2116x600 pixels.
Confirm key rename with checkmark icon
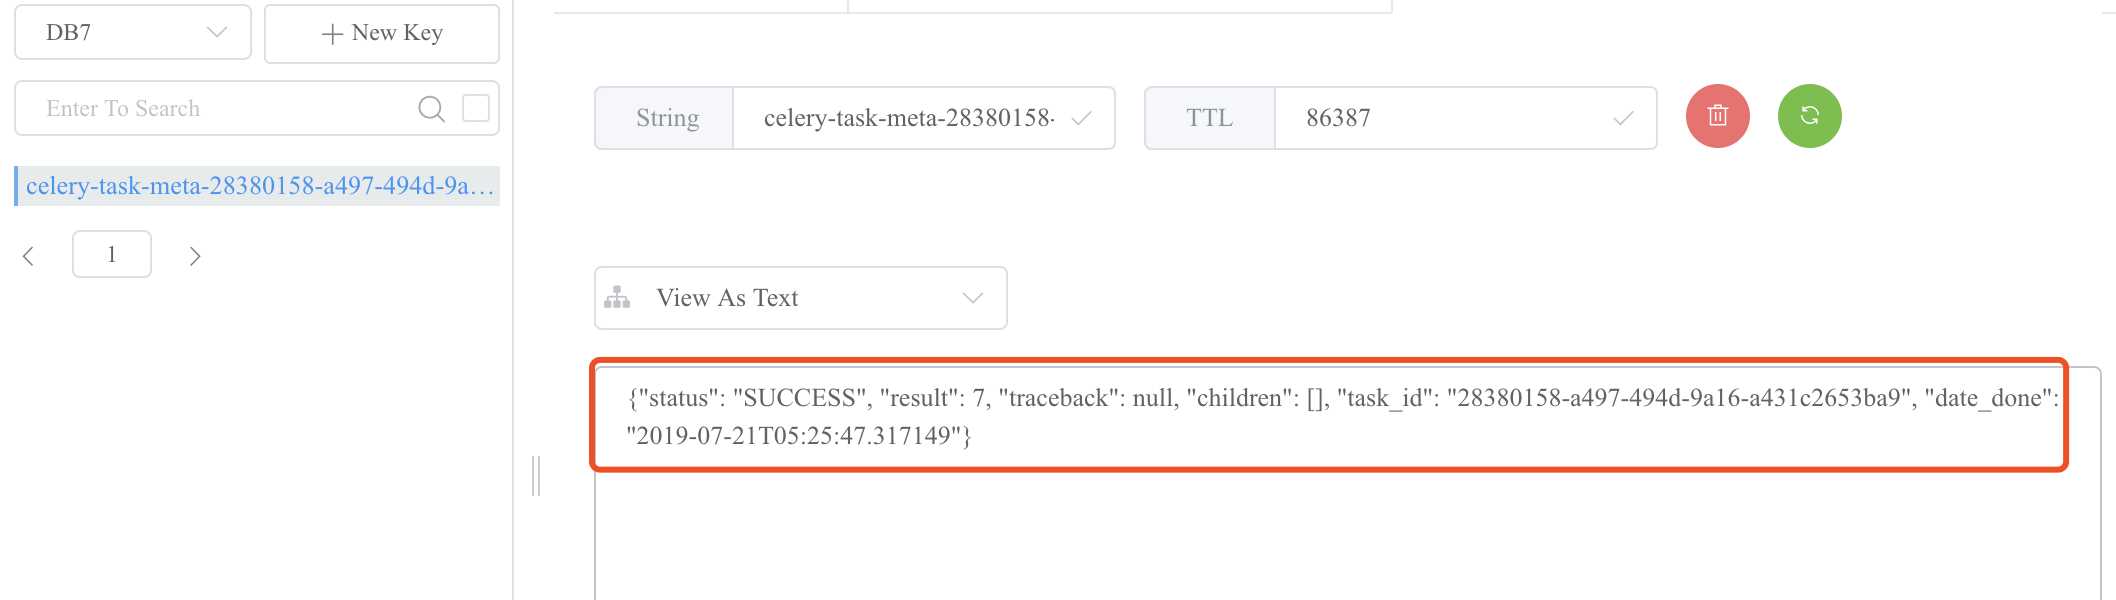tap(1081, 118)
